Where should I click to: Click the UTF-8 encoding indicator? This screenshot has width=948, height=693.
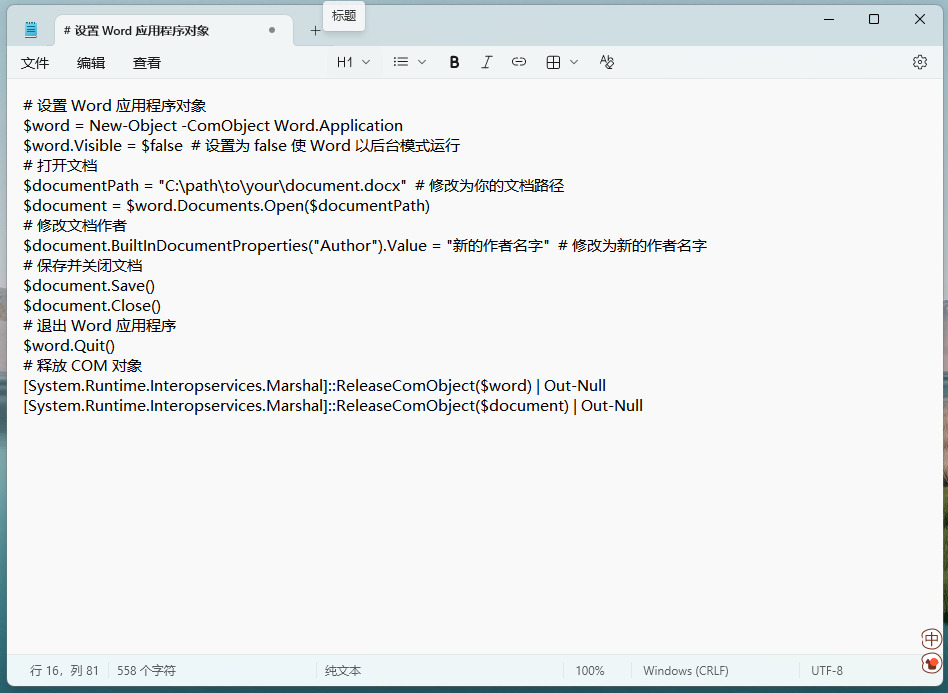click(826, 671)
